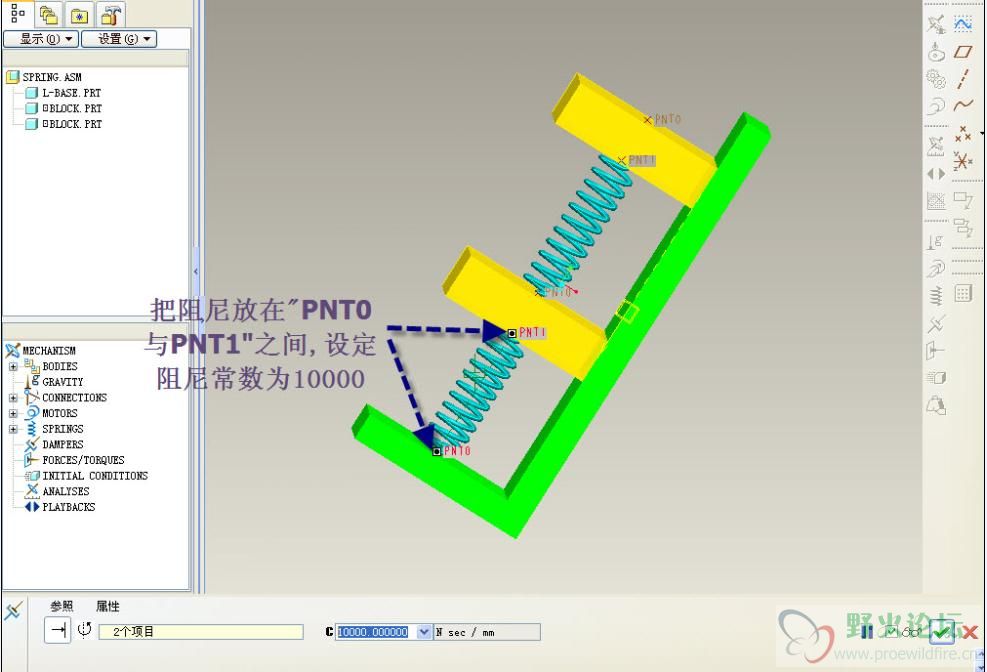
Task: Open the Favorites folder navigator tab
Action: tap(79, 14)
